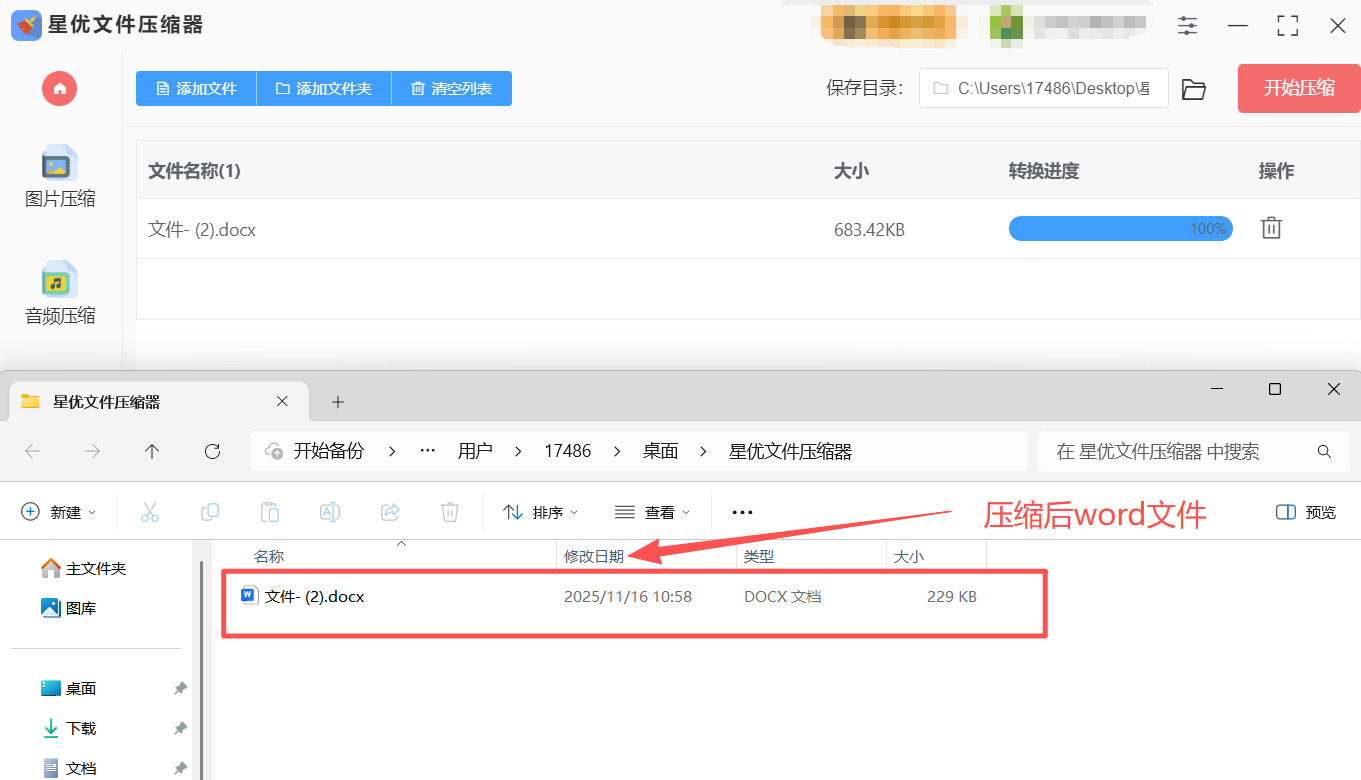Click the 添加文件夹 button
The height and width of the screenshot is (780, 1361).
[324, 88]
